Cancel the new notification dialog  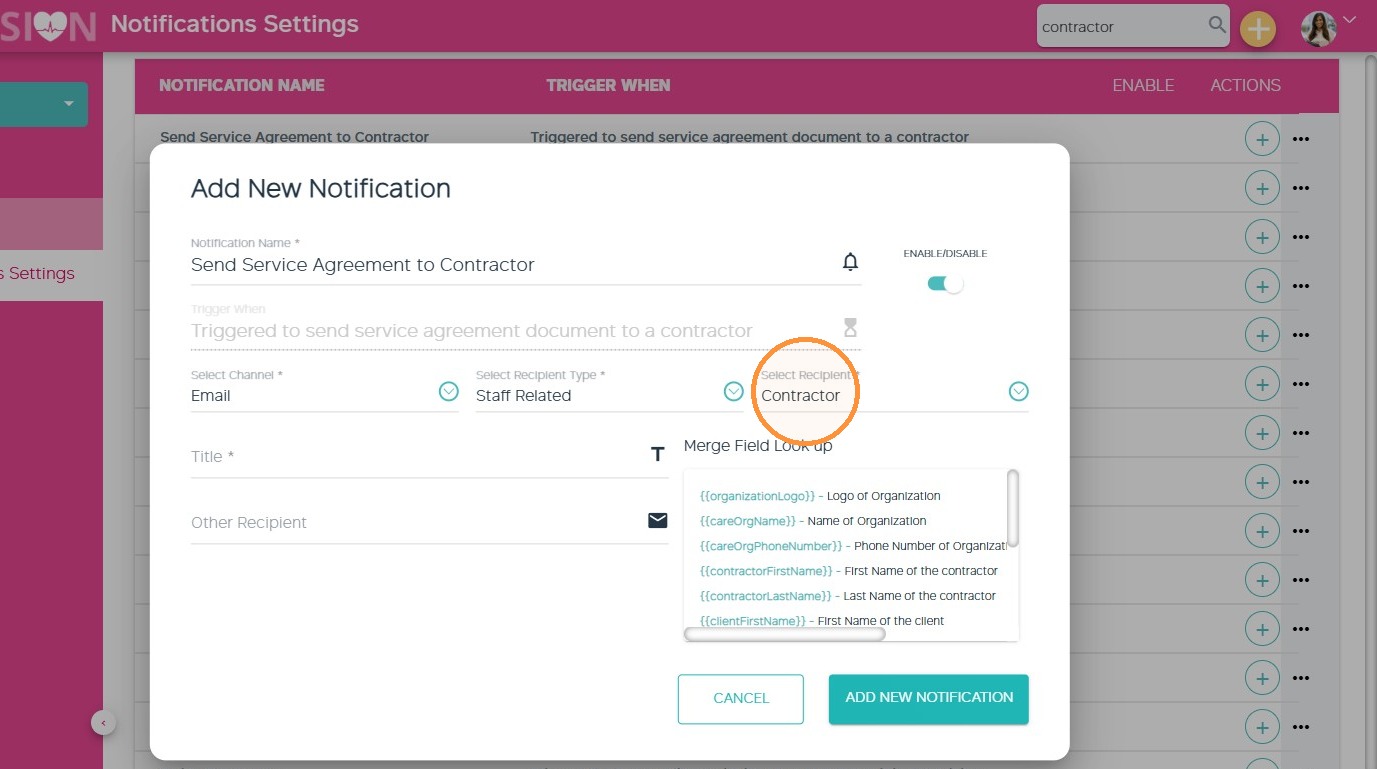[741, 698]
